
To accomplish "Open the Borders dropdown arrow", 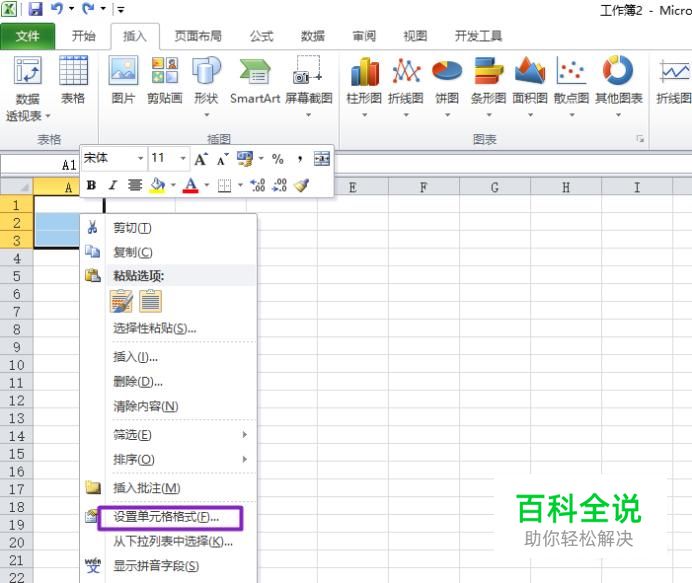I will [241, 185].
